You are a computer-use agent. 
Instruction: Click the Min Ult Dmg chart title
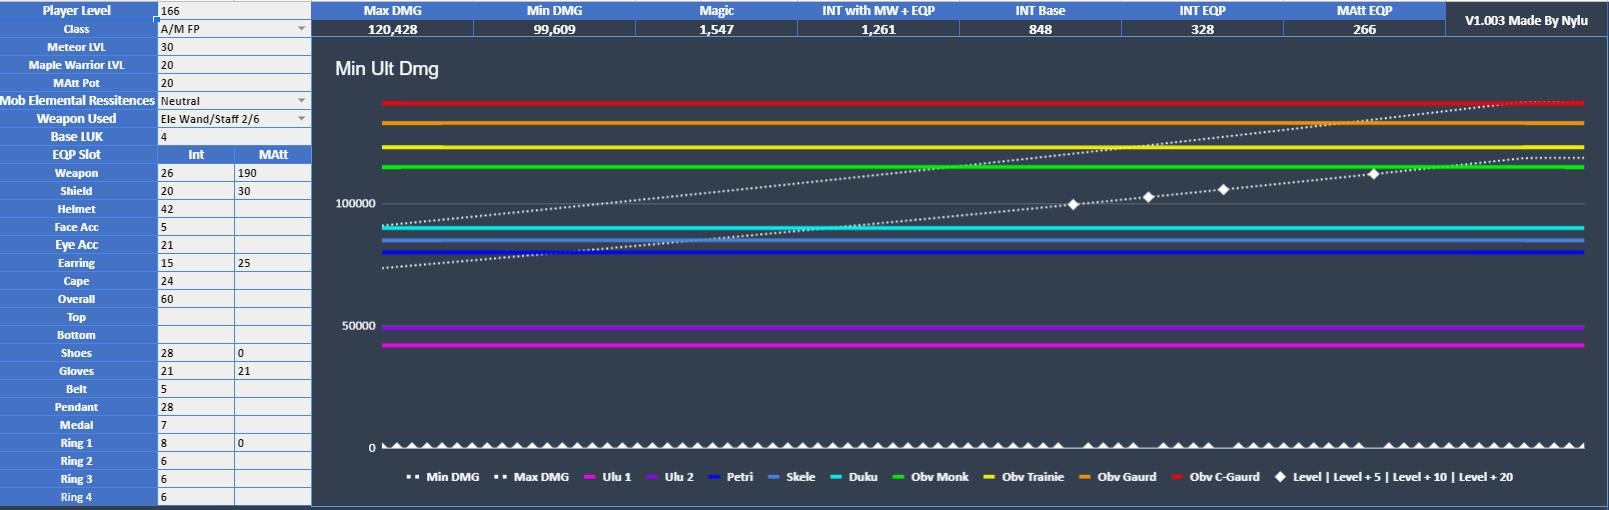click(387, 69)
